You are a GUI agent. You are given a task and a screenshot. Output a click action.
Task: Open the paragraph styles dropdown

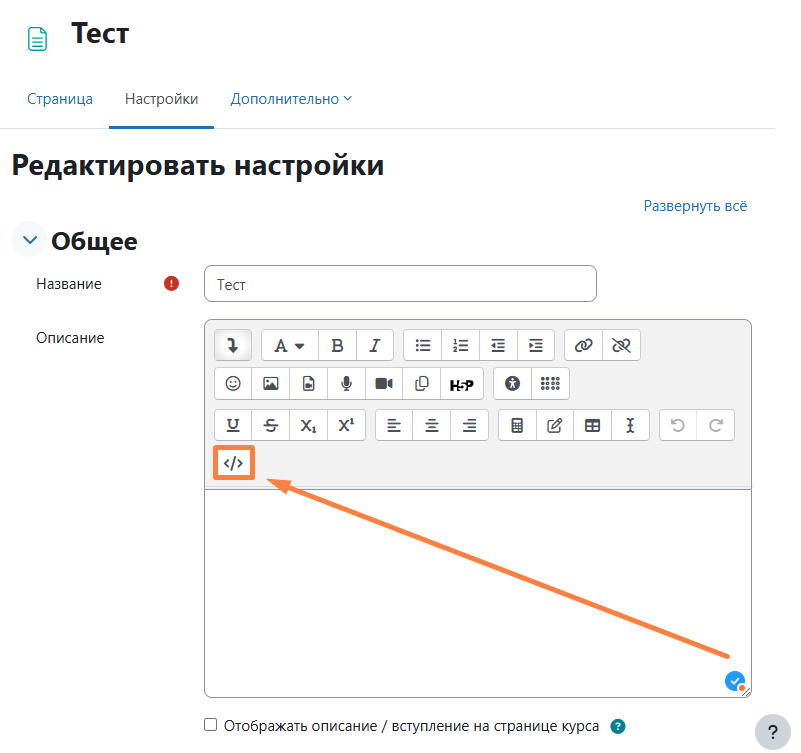click(290, 345)
